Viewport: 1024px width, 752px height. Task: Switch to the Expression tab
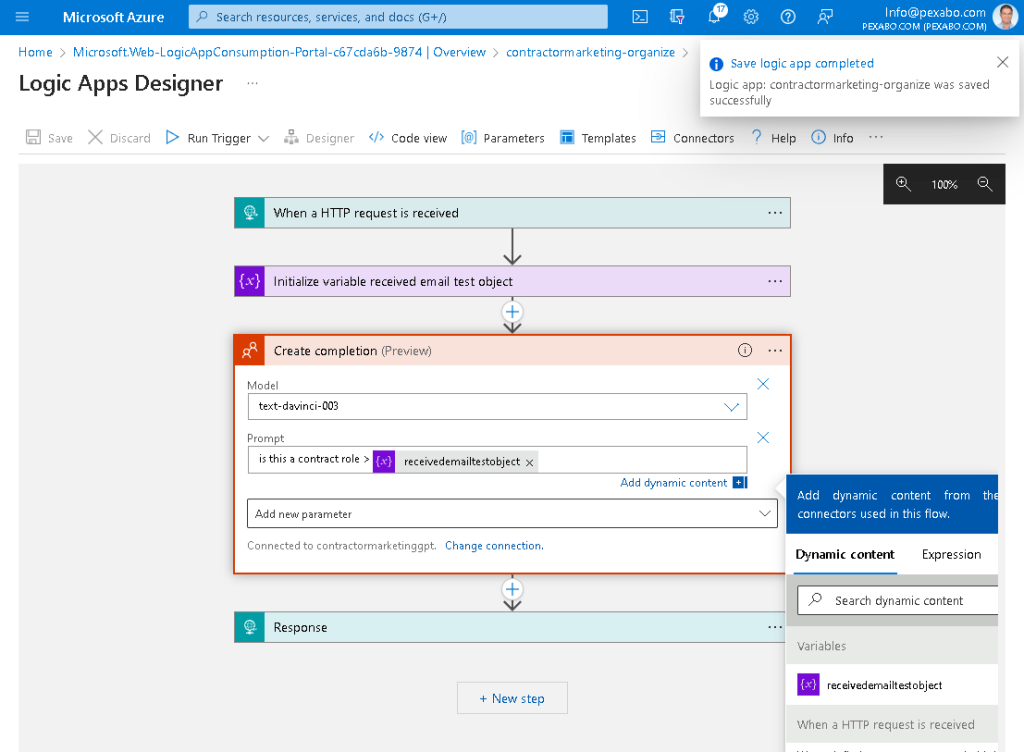tap(952, 555)
